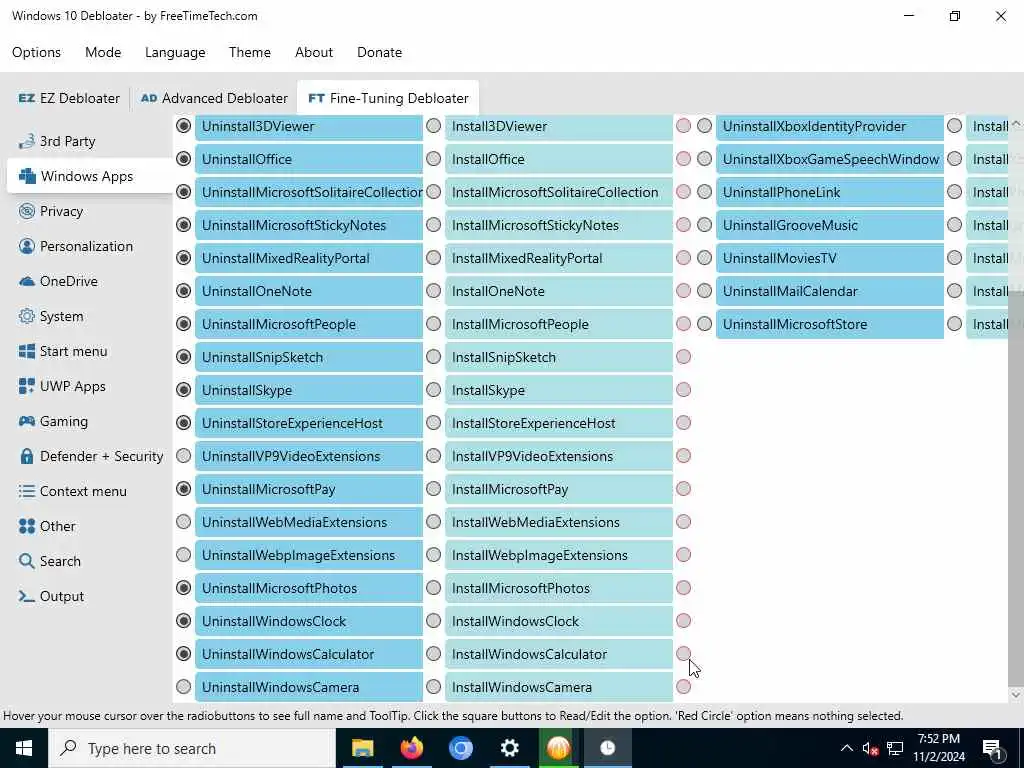1024x768 pixels.
Task: Select the Windows Apps sidebar icon
Action: coord(27,176)
